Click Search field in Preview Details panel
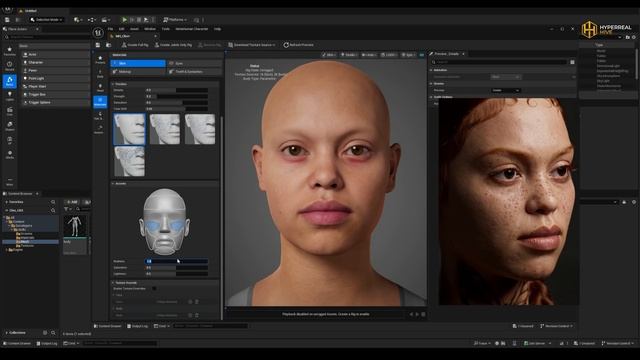Image resolution: width=640 pixels, height=360 pixels. click(500, 62)
